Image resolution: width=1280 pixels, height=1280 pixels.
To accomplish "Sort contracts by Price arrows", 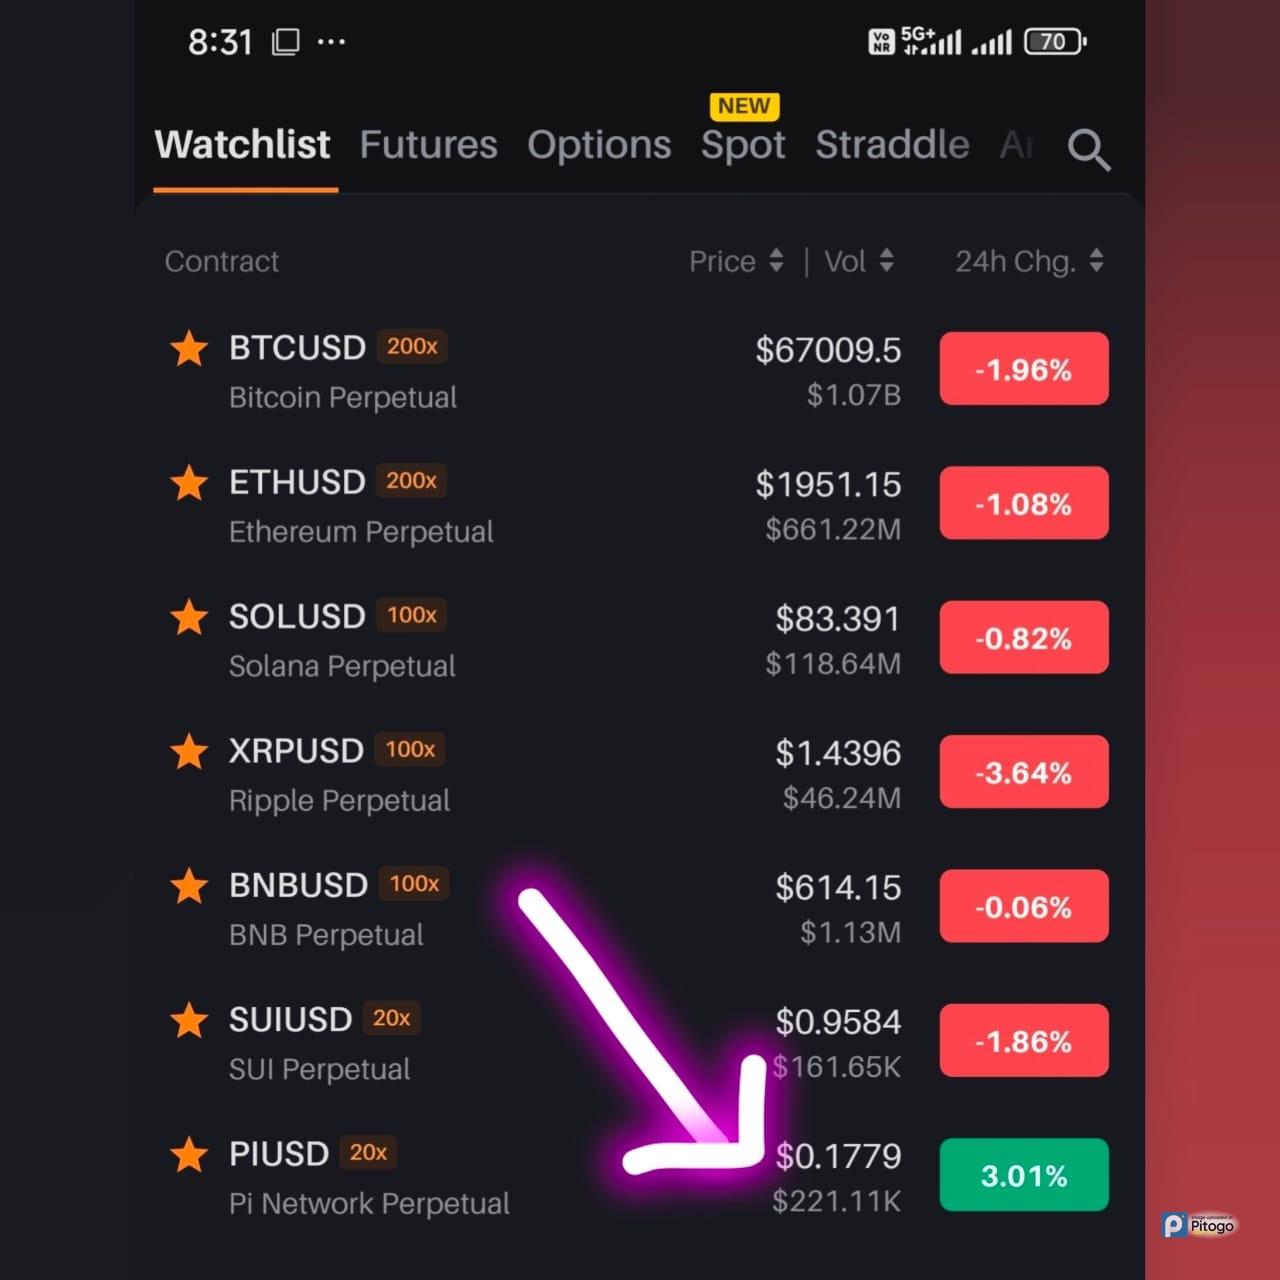I will (x=776, y=261).
